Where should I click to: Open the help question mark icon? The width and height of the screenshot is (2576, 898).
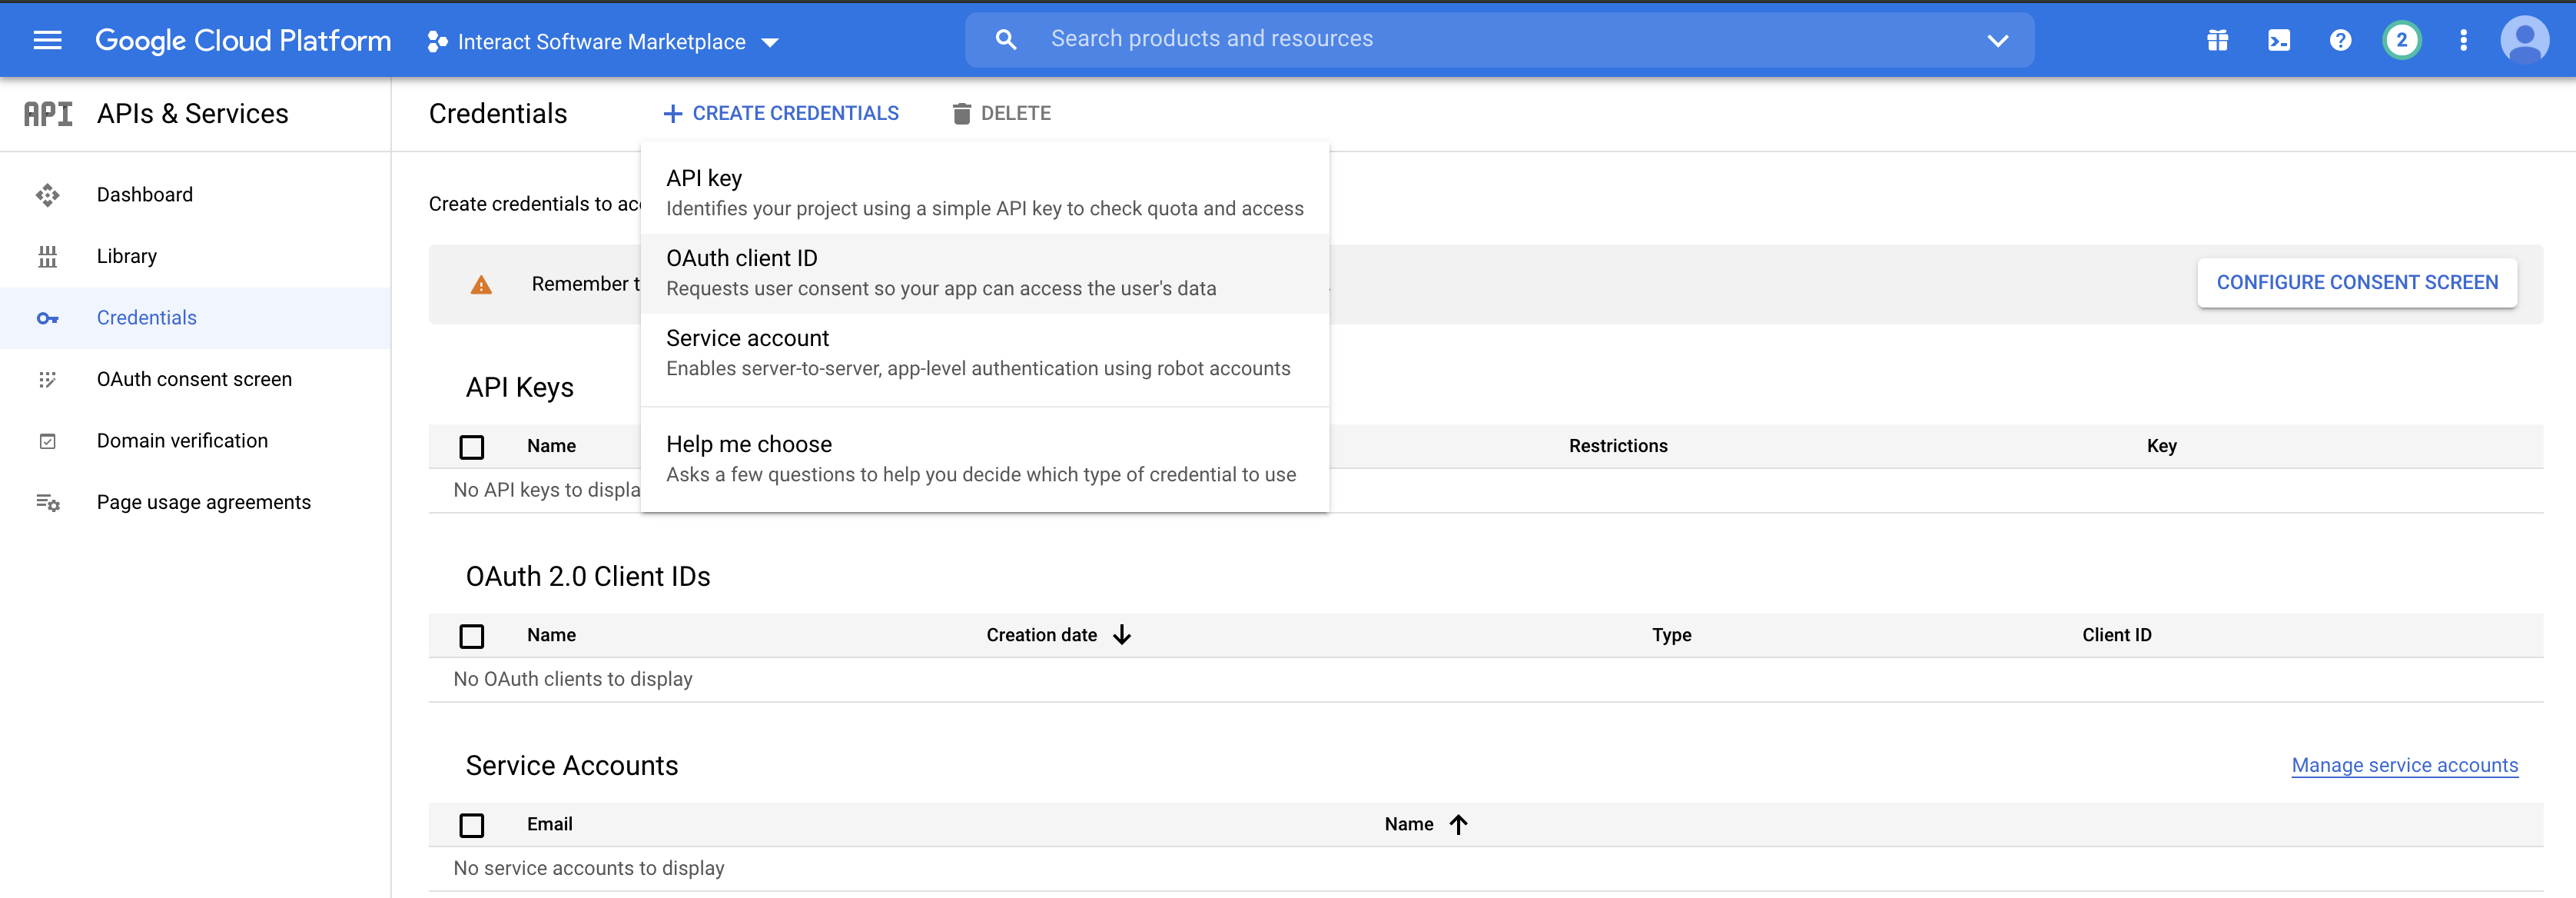pos(2340,40)
